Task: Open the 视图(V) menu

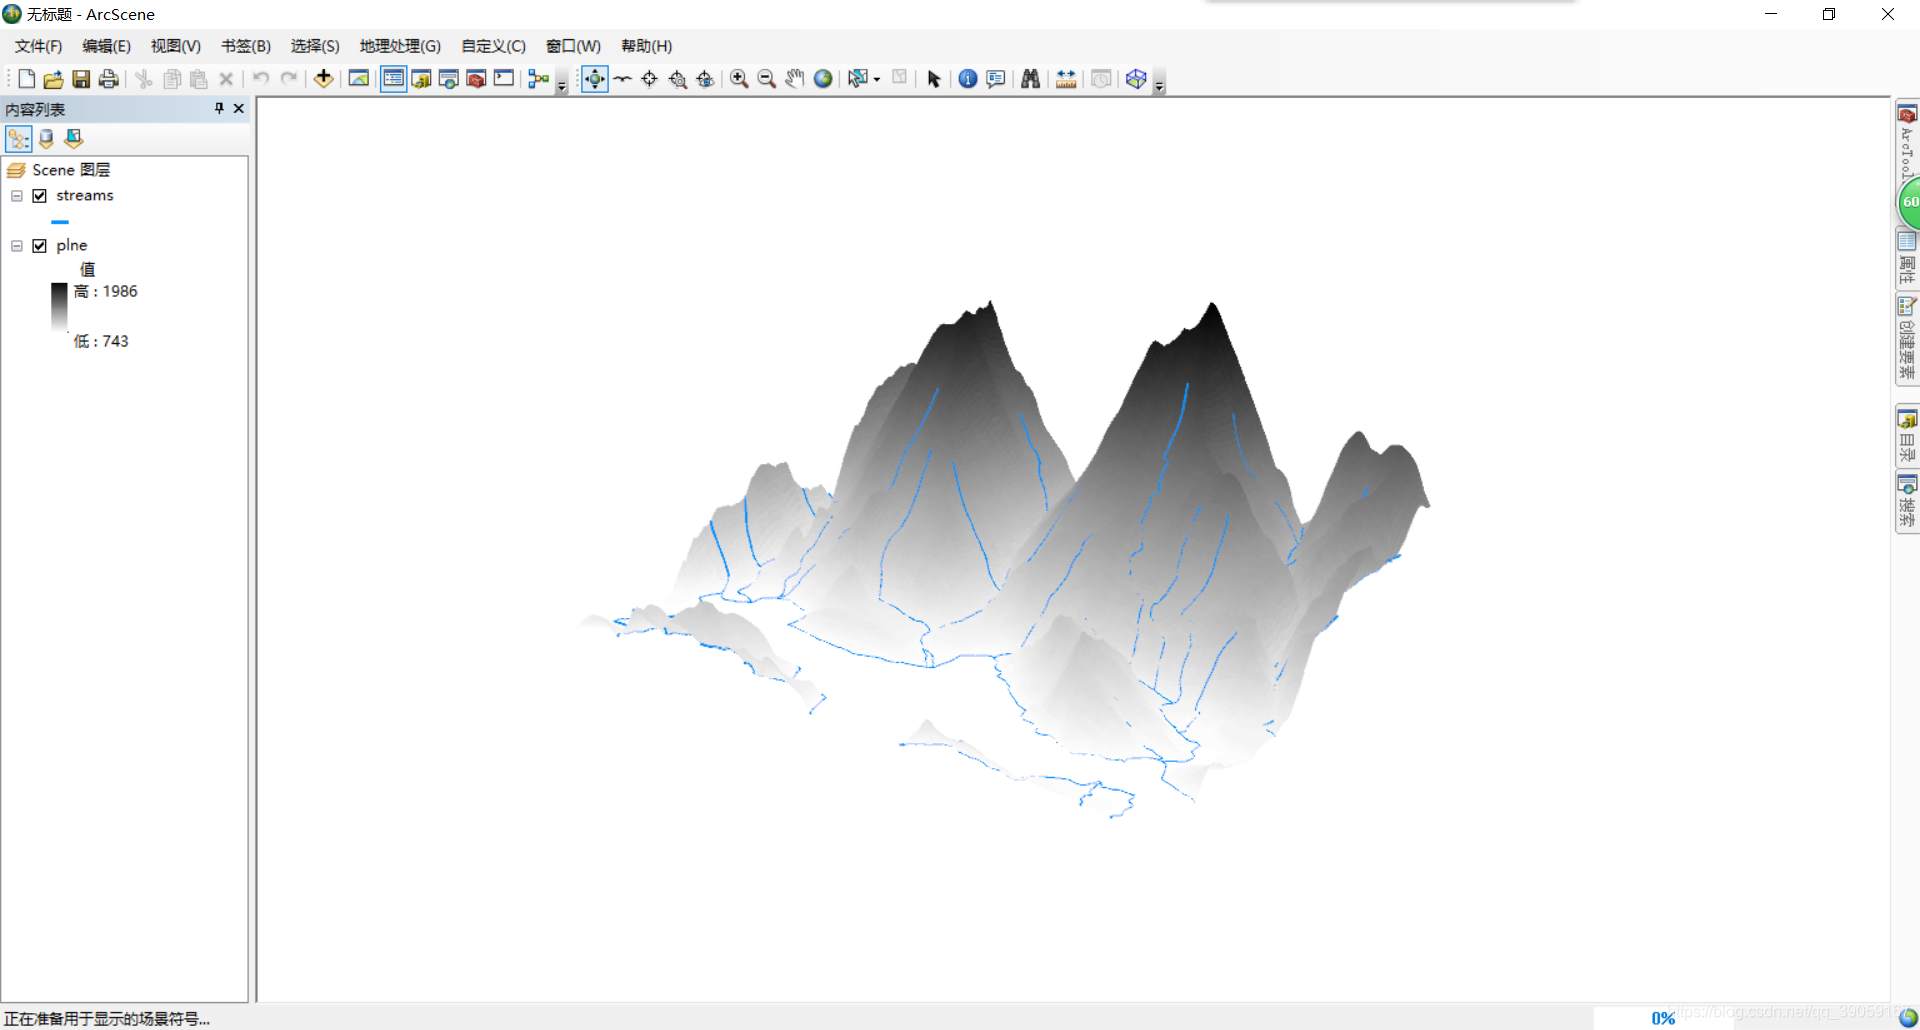Action: (x=176, y=46)
